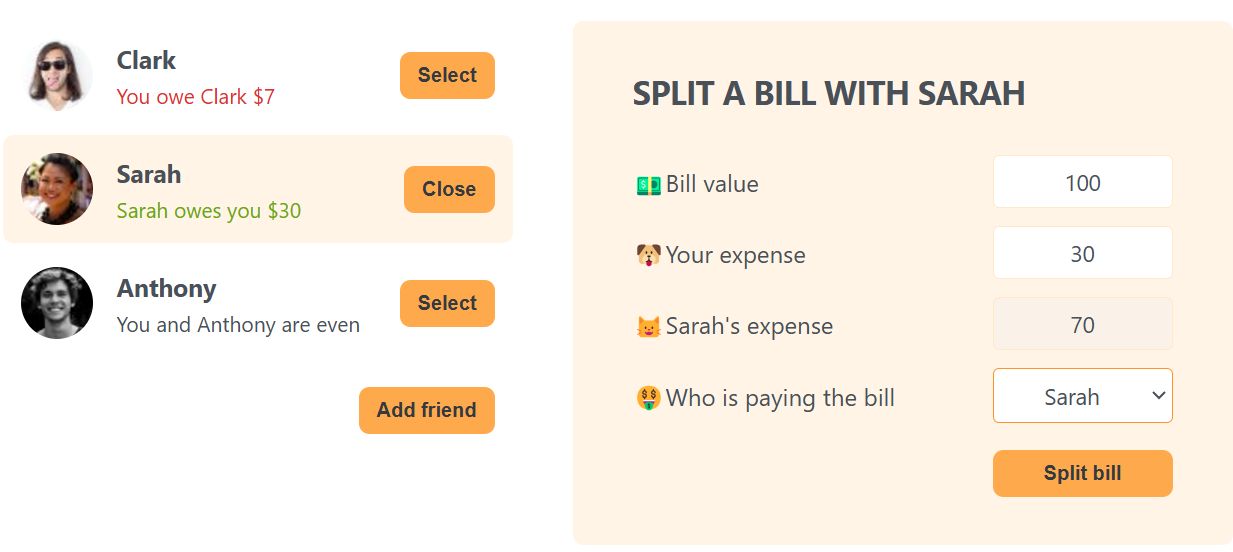Click the 'Sarah owes you $30' balance
Screen dimensions: 1233x552
tap(208, 211)
